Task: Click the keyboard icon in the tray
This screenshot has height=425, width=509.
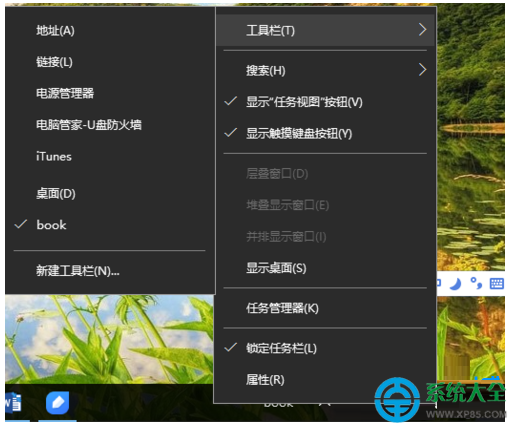Action: (496, 284)
